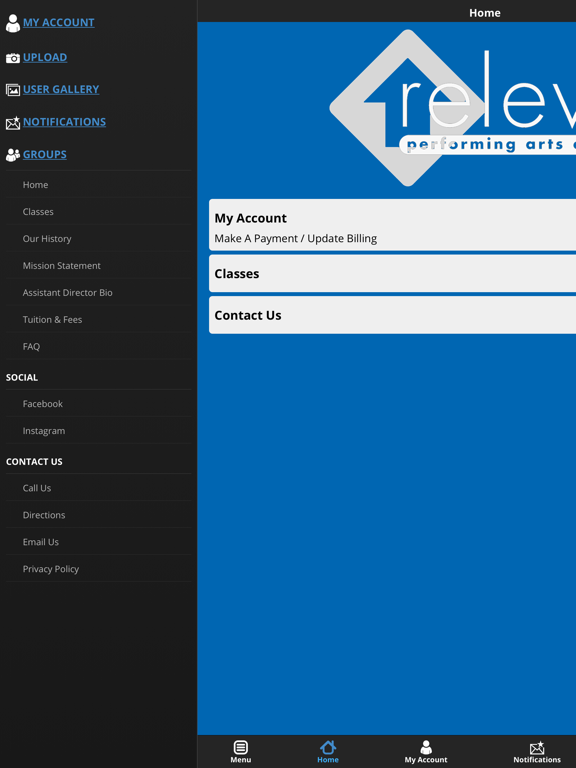Image resolution: width=576 pixels, height=768 pixels.
Task: Open Our History menu item
Action: coord(98,239)
